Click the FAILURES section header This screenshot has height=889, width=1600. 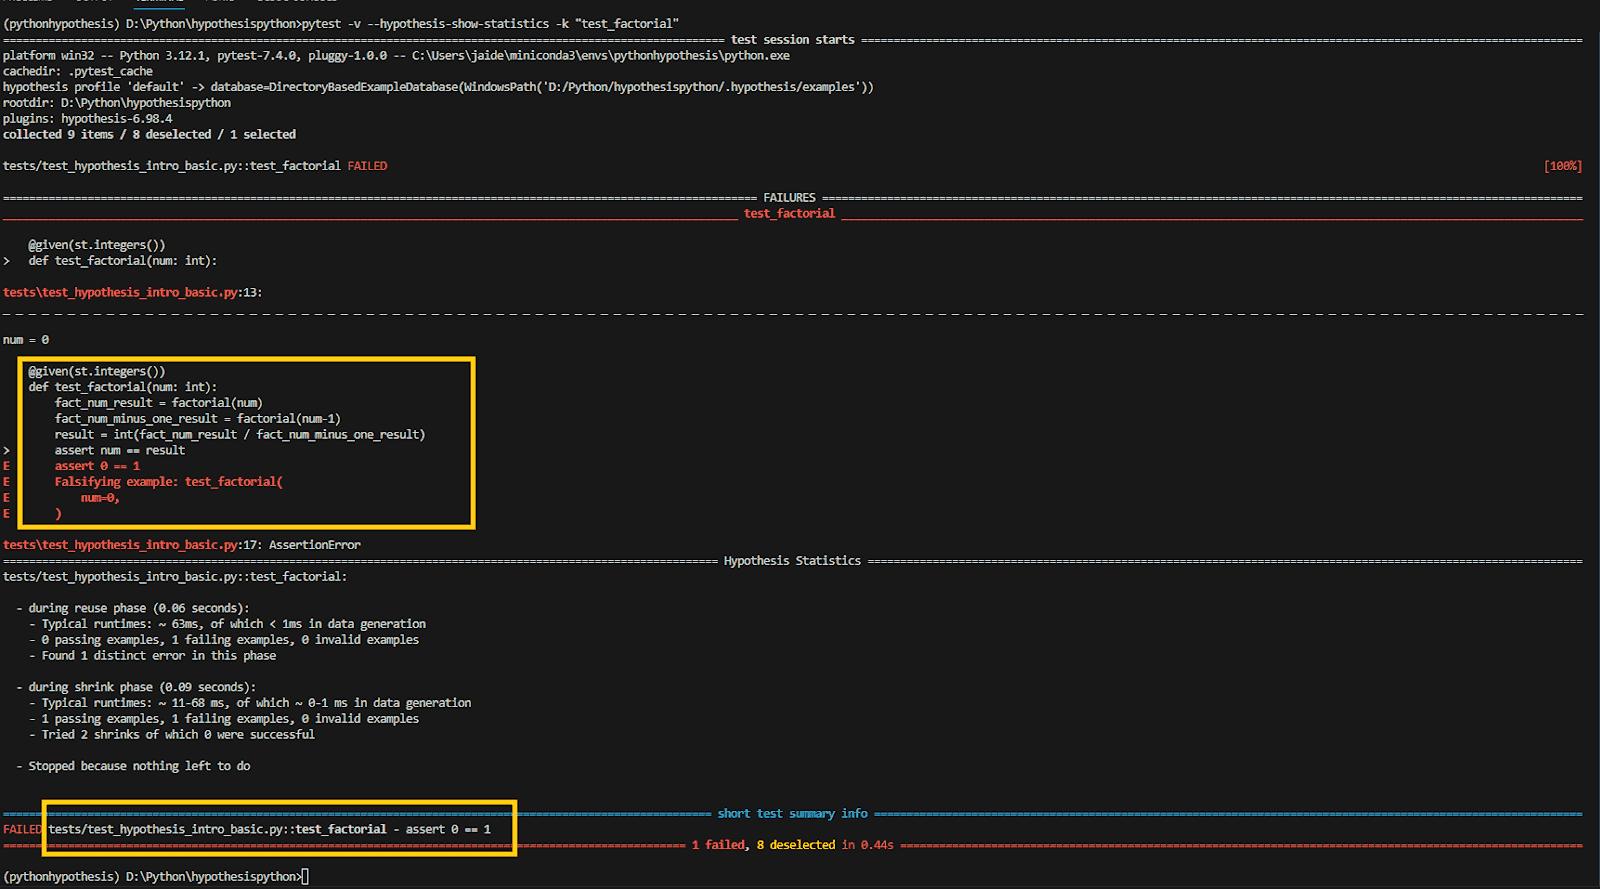789,197
